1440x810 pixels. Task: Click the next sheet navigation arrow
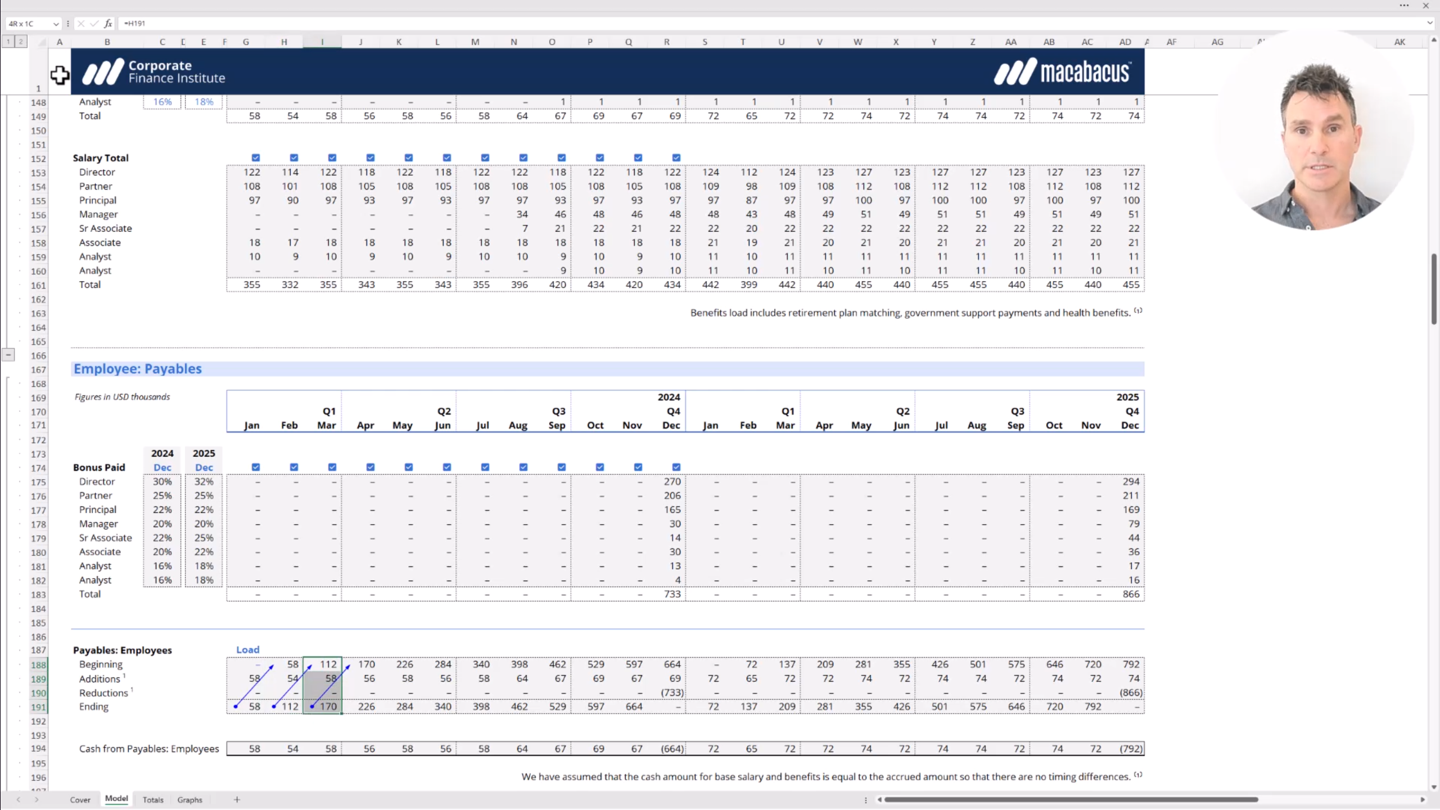36,800
